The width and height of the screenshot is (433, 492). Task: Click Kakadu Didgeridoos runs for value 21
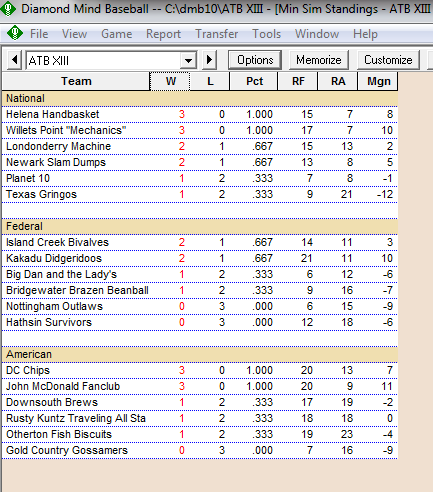point(306,258)
